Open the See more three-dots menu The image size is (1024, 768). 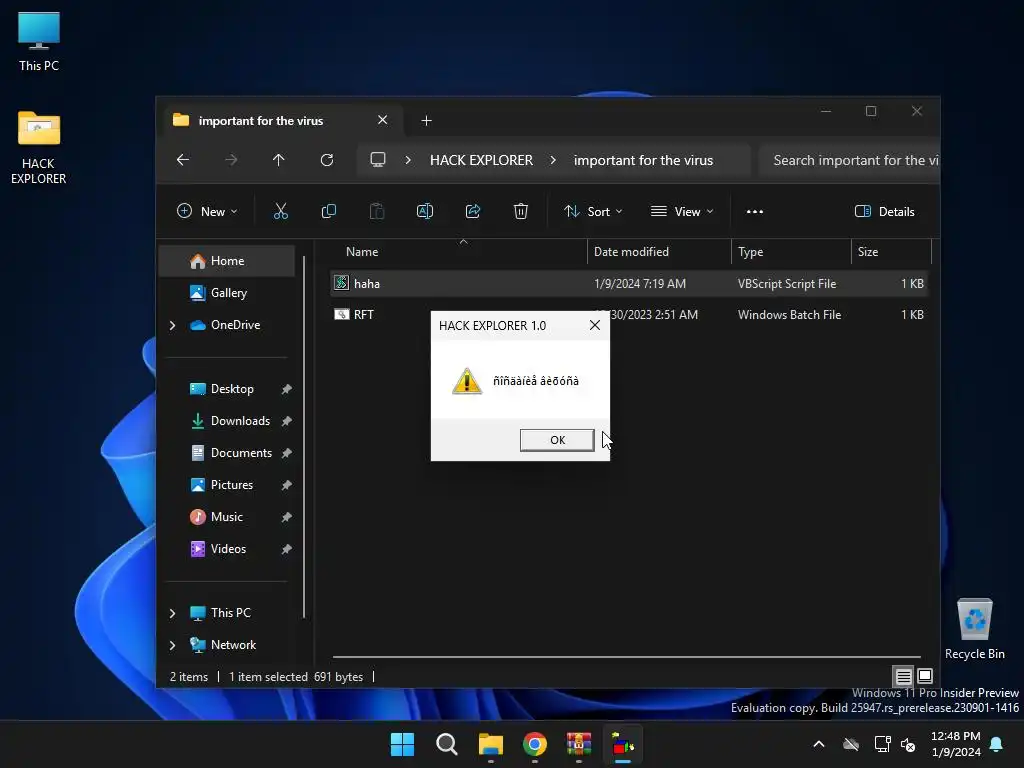pyautogui.click(x=755, y=211)
